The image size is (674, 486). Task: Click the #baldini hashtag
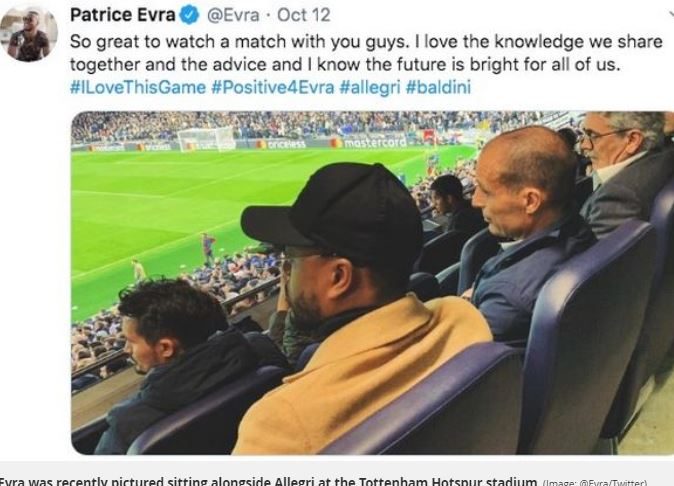pyautogui.click(x=438, y=87)
